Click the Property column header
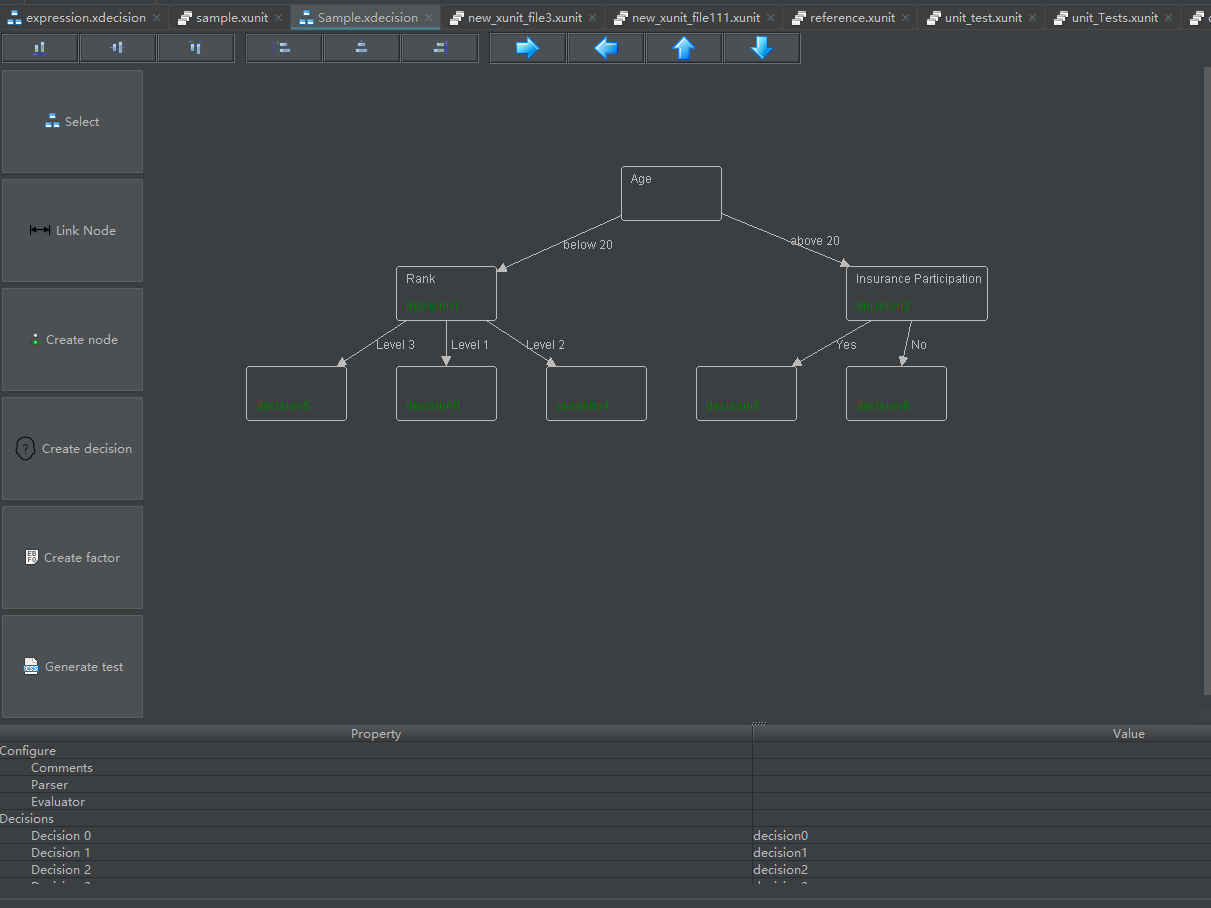 click(x=376, y=733)
